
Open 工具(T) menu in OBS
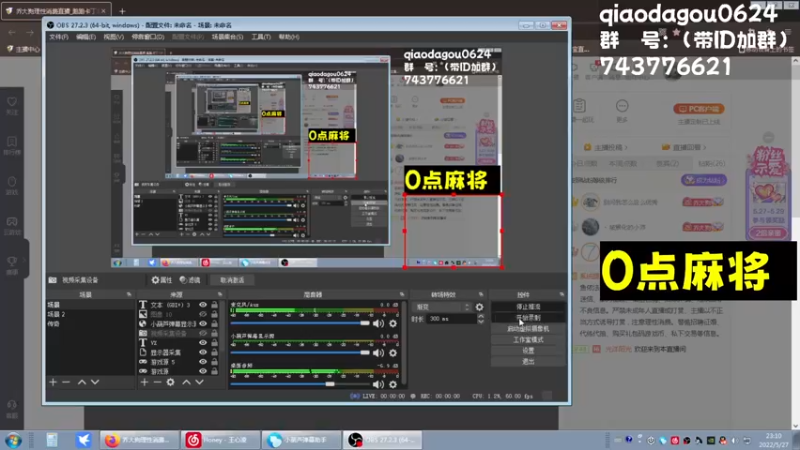click(x=261, y=37)
